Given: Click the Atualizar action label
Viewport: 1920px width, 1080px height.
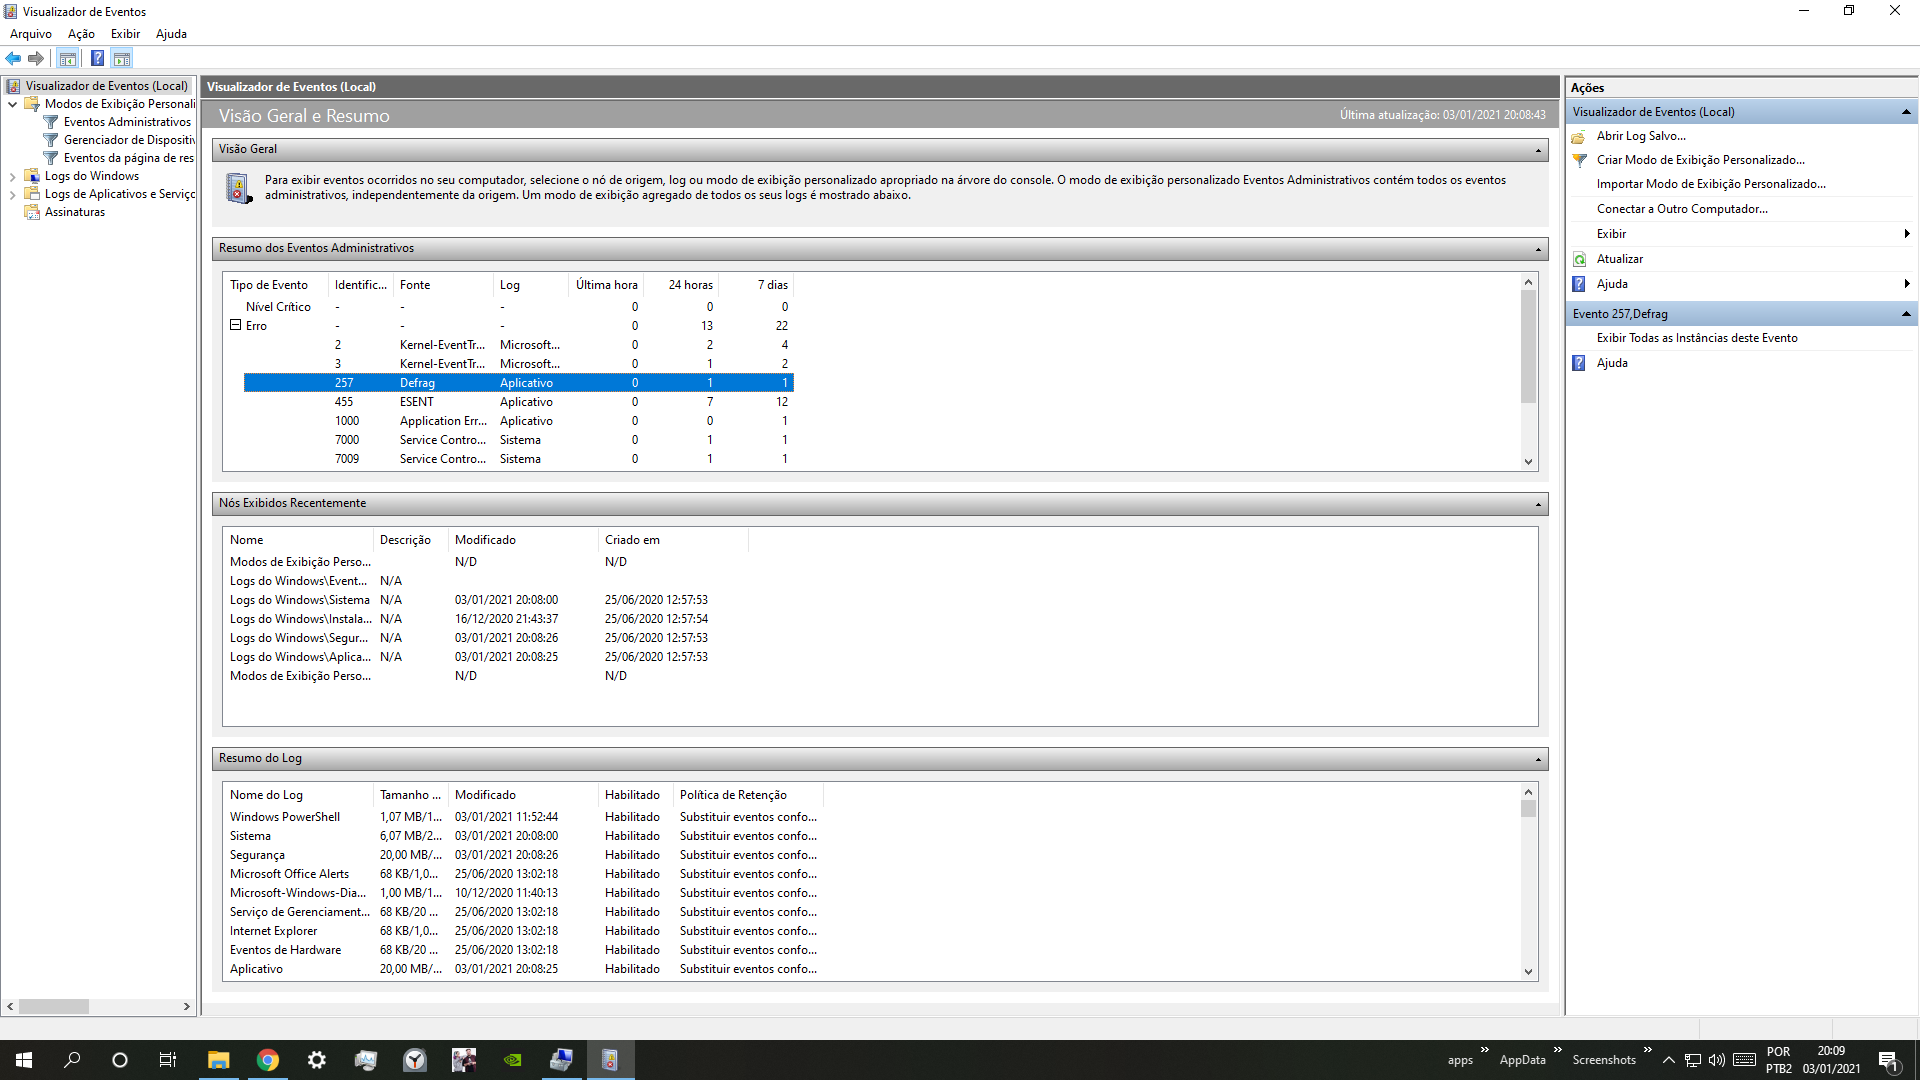Looking at the screenshot, I should (1620, 259).
